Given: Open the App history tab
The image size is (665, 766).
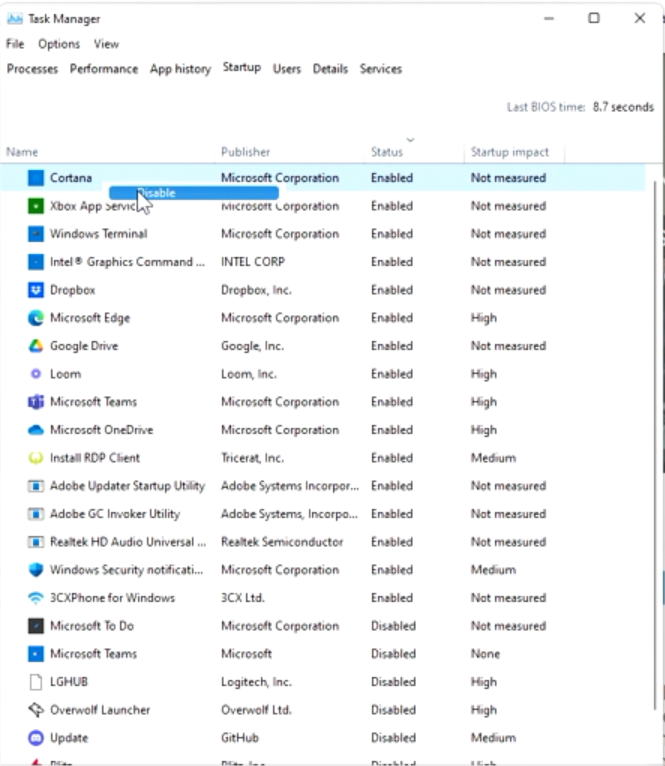Looking at the screenshot, I should pyautogui.click(x=180, y=69).
